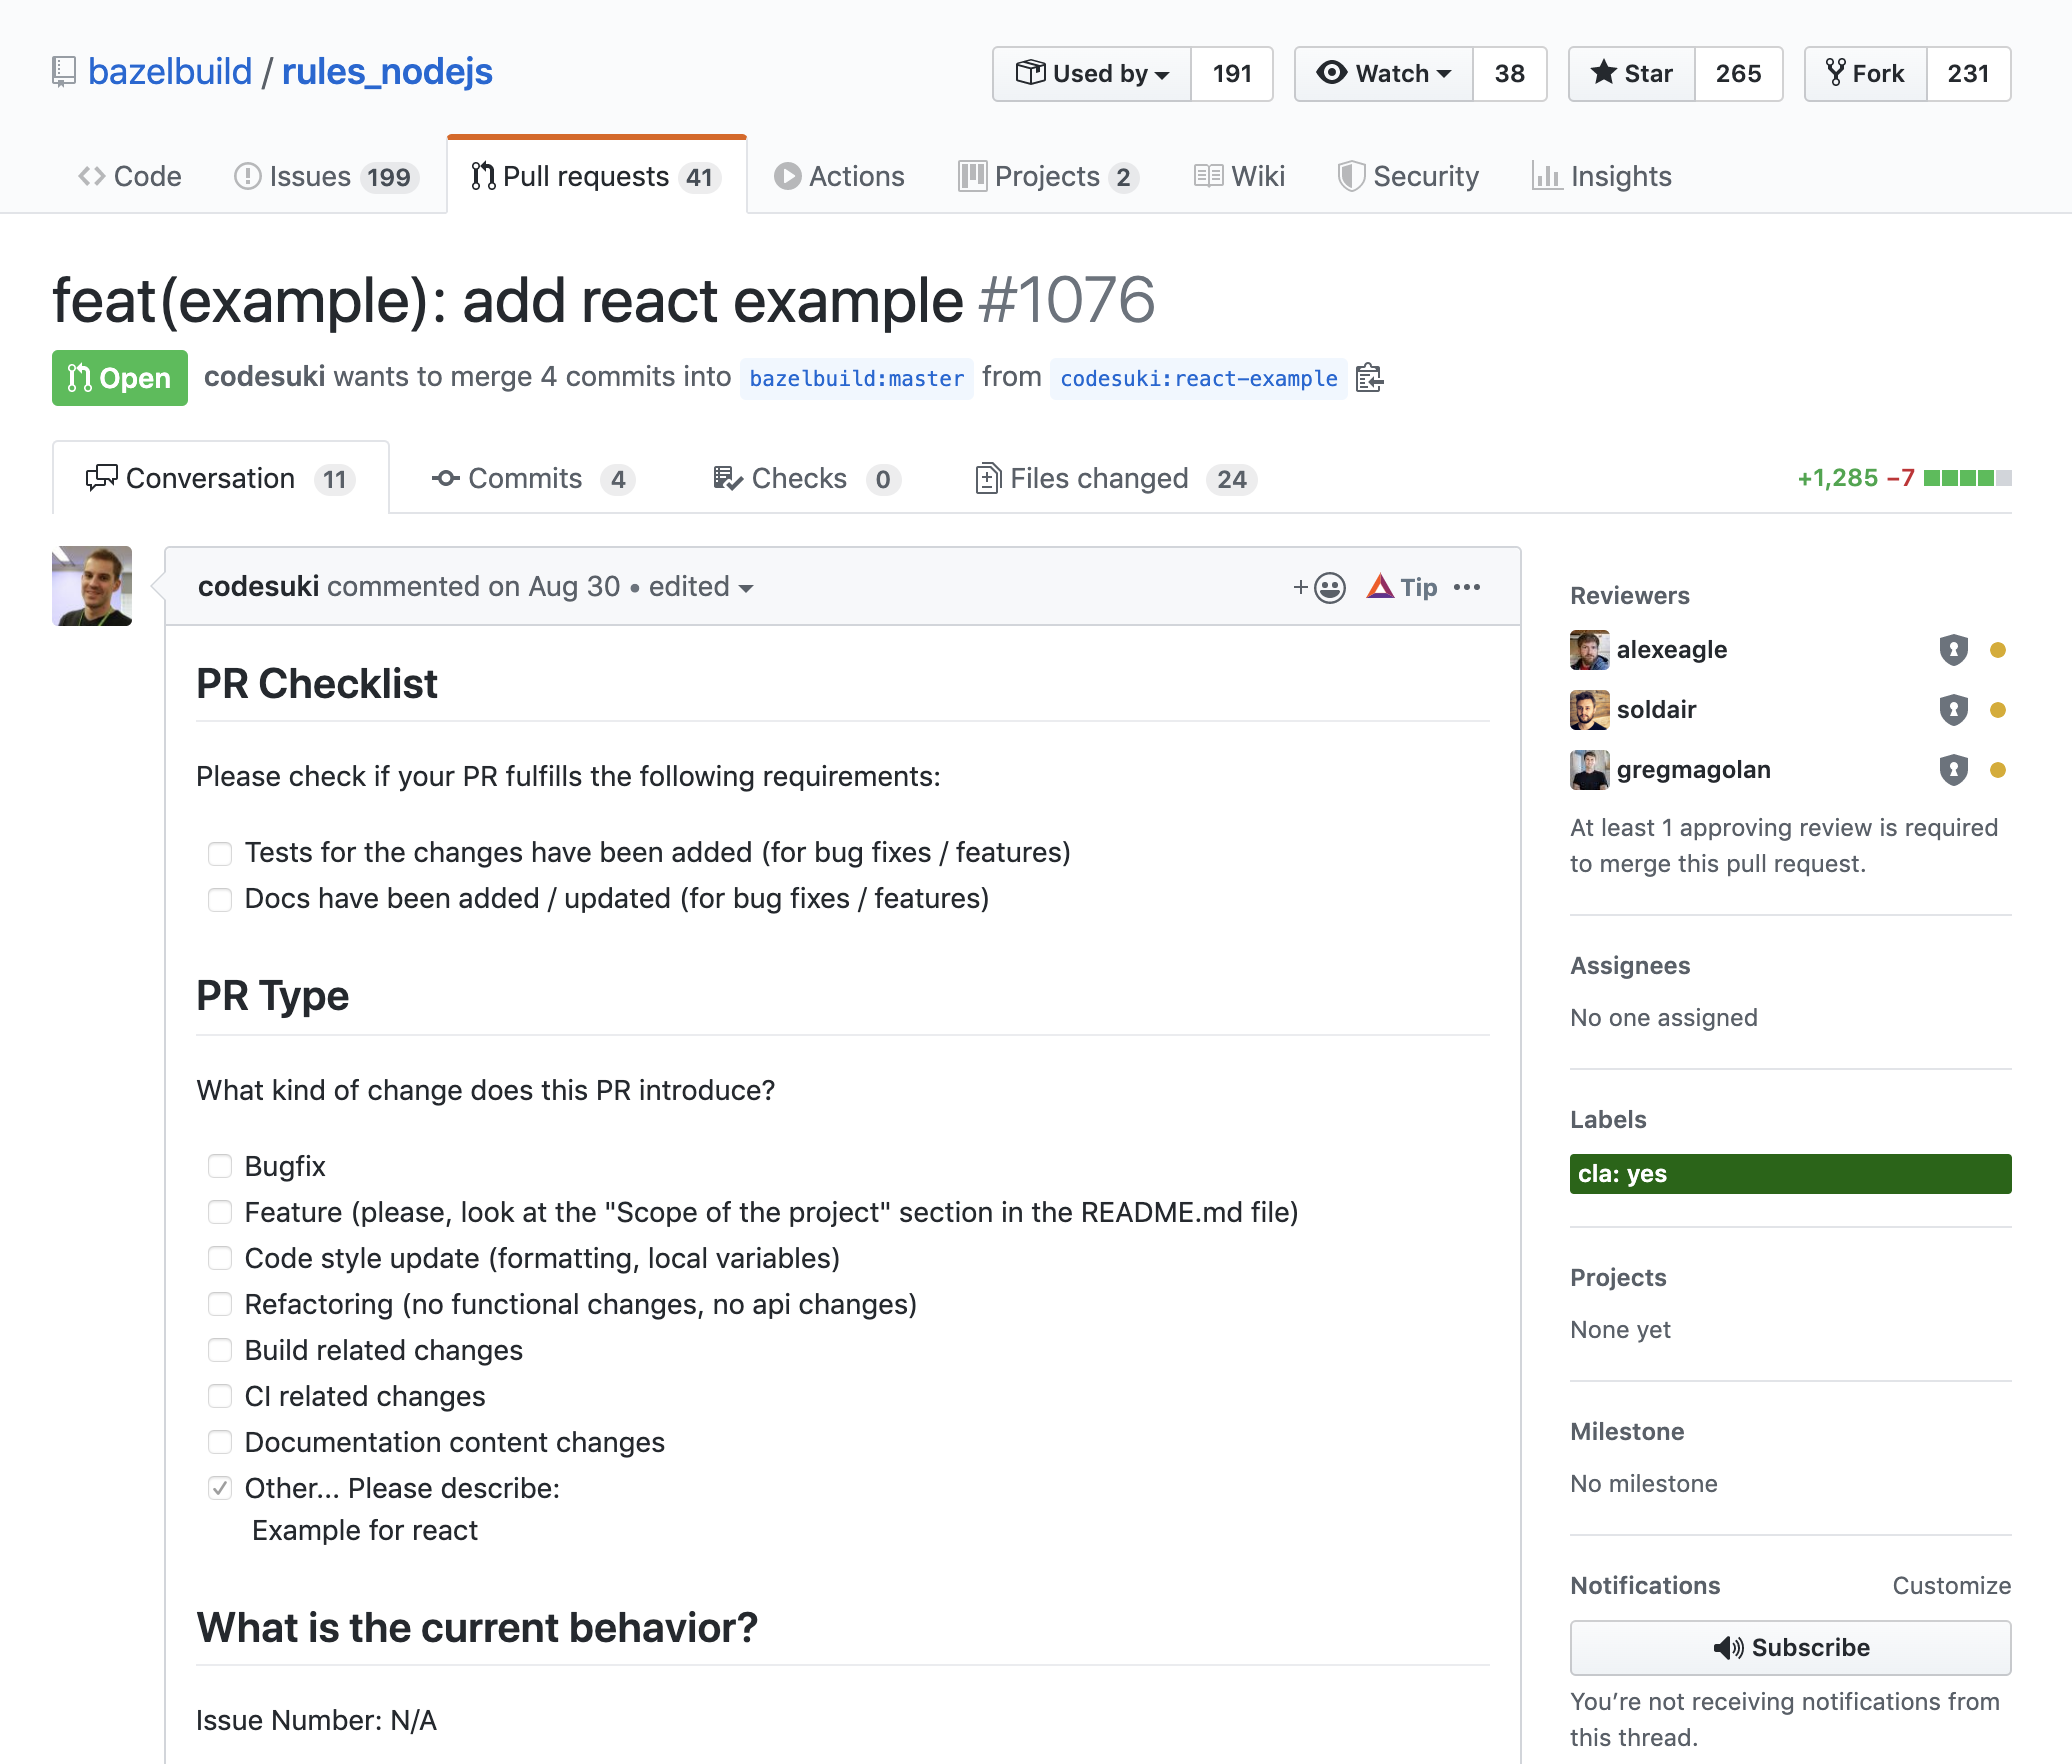Expand the edited history dropdown
The height and width of the screenshot is (1764, 2072).
[701, 587]
